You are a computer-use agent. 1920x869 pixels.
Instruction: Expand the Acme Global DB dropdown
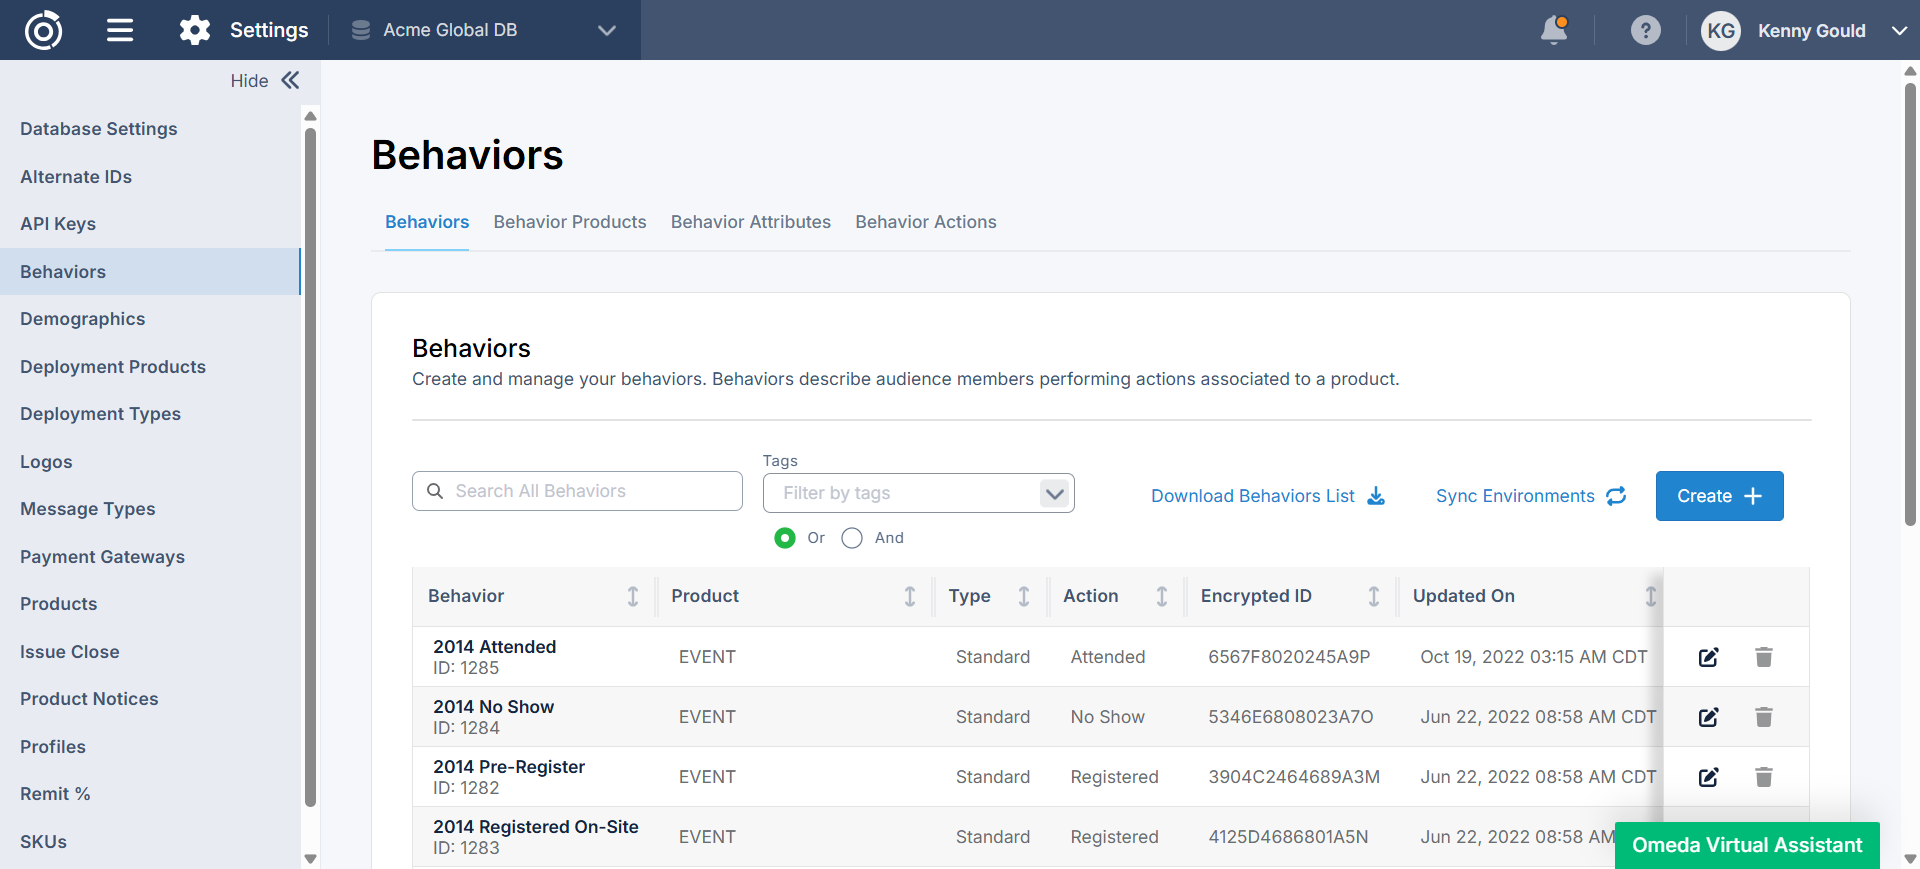click(x=606, y=30)
